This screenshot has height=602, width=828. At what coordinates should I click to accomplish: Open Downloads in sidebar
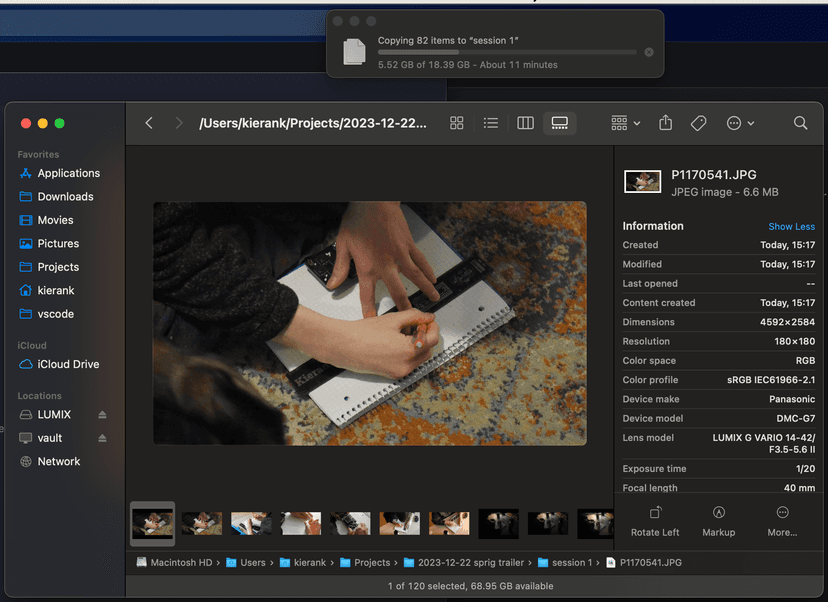tap(65, 197)
